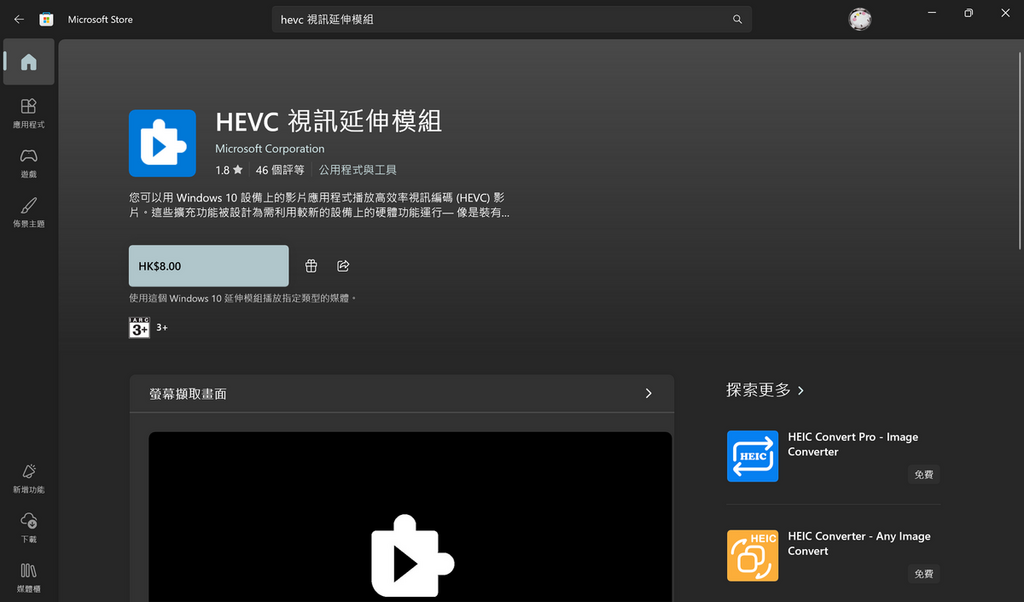Click the search box with hevc text
Image resolution: width=1024 pixels, height=602 pixels.
tap(511, 20)
